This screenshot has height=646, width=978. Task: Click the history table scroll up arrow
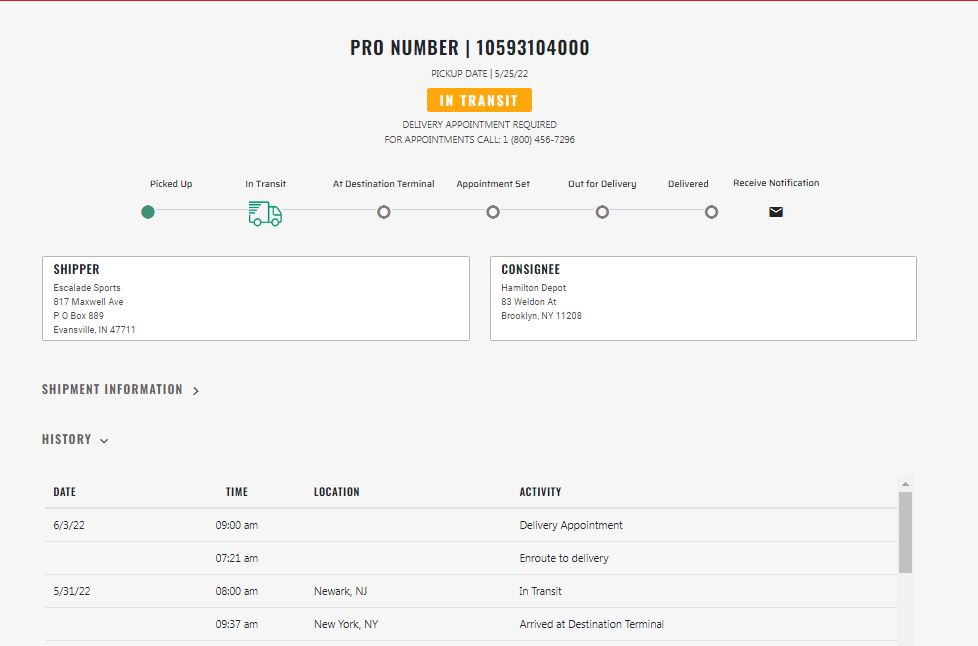coord(905,484)
